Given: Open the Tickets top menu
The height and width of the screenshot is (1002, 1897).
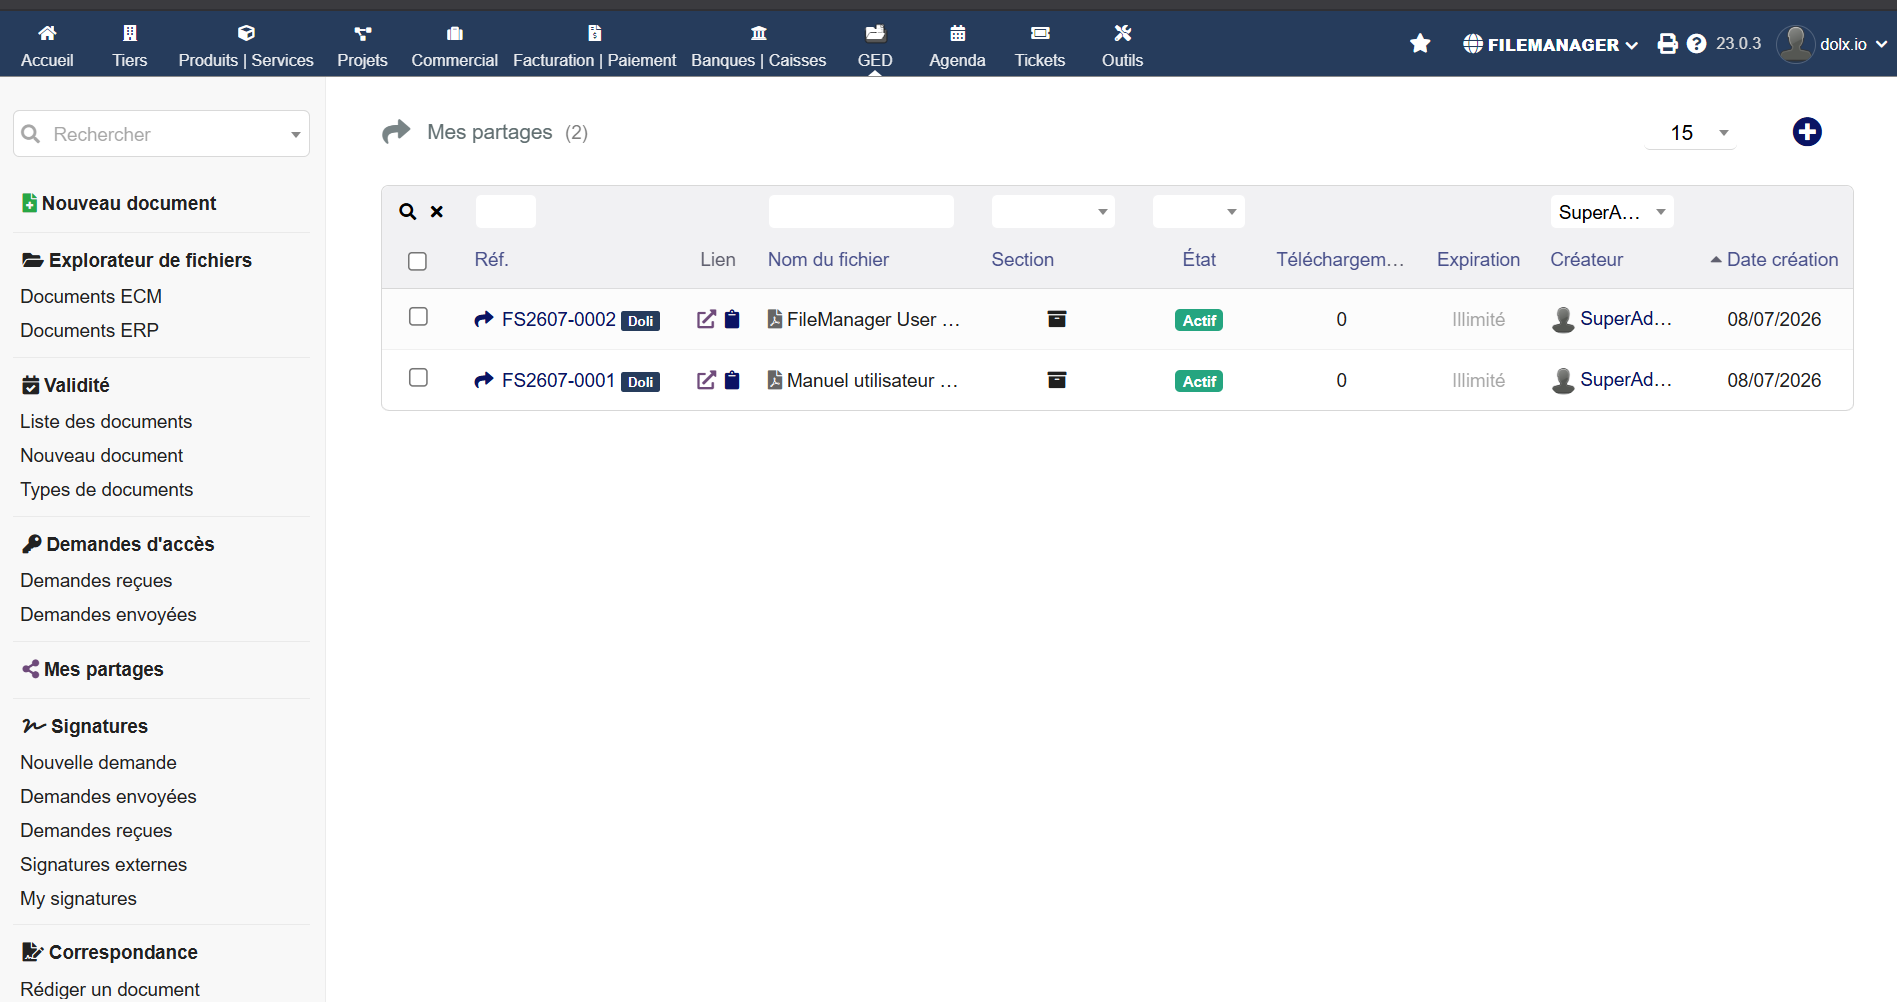Looking at the screenshot, I should click(x=1040, y=46).
